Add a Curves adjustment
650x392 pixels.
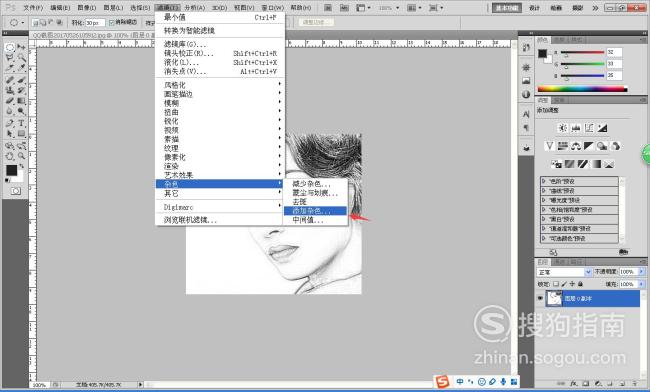click(589, 128)
